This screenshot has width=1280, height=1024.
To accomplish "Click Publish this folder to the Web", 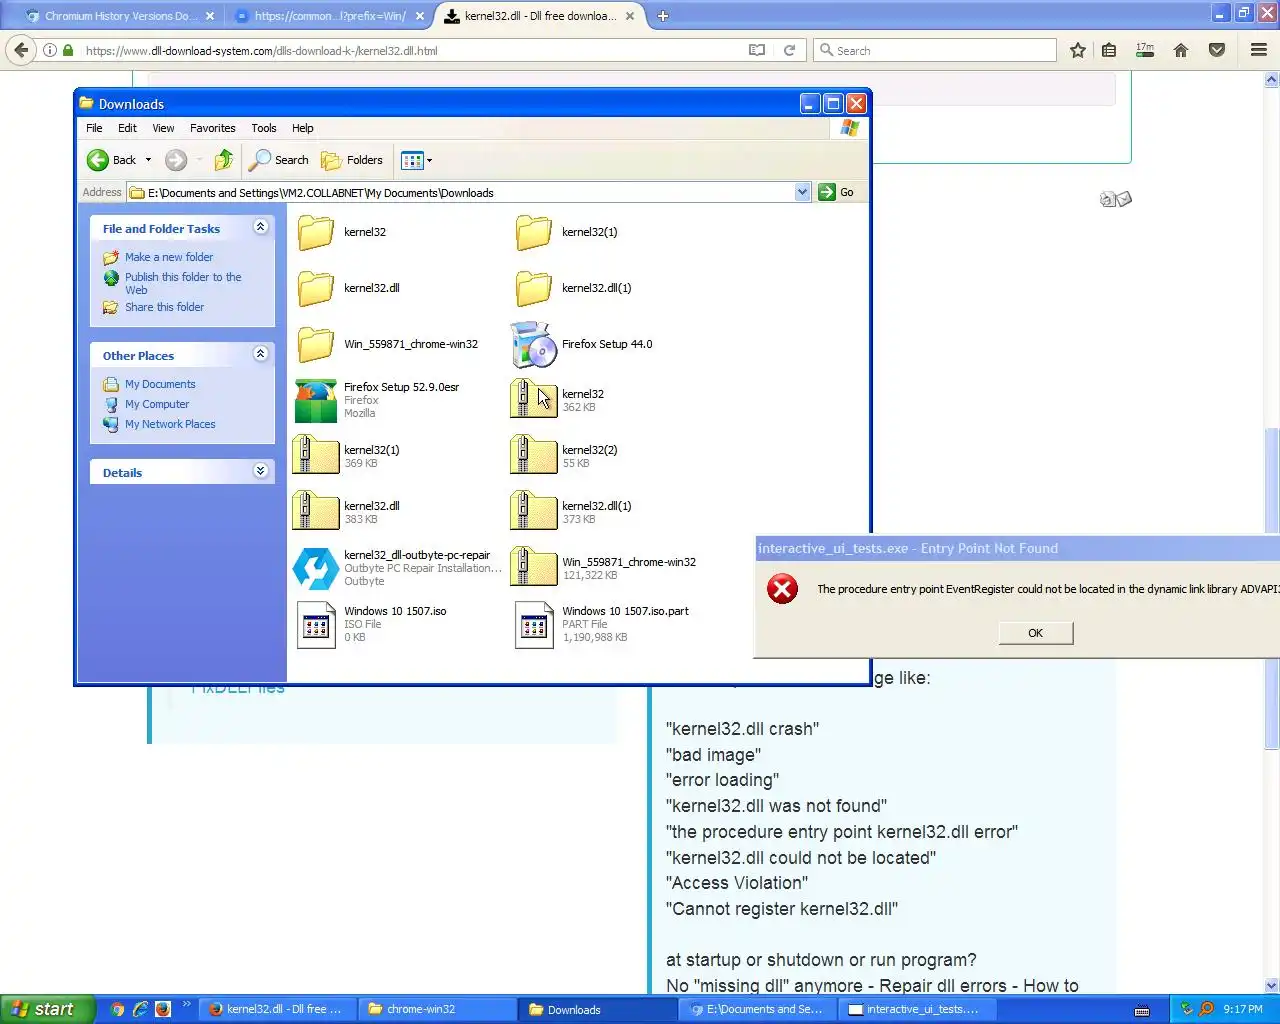I will tap(183, 283).
